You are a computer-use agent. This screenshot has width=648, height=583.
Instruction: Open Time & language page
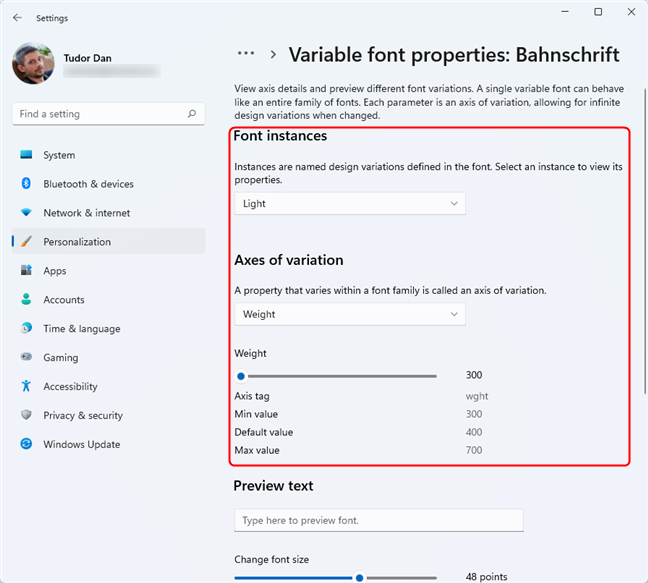click(x=108, y=328)
